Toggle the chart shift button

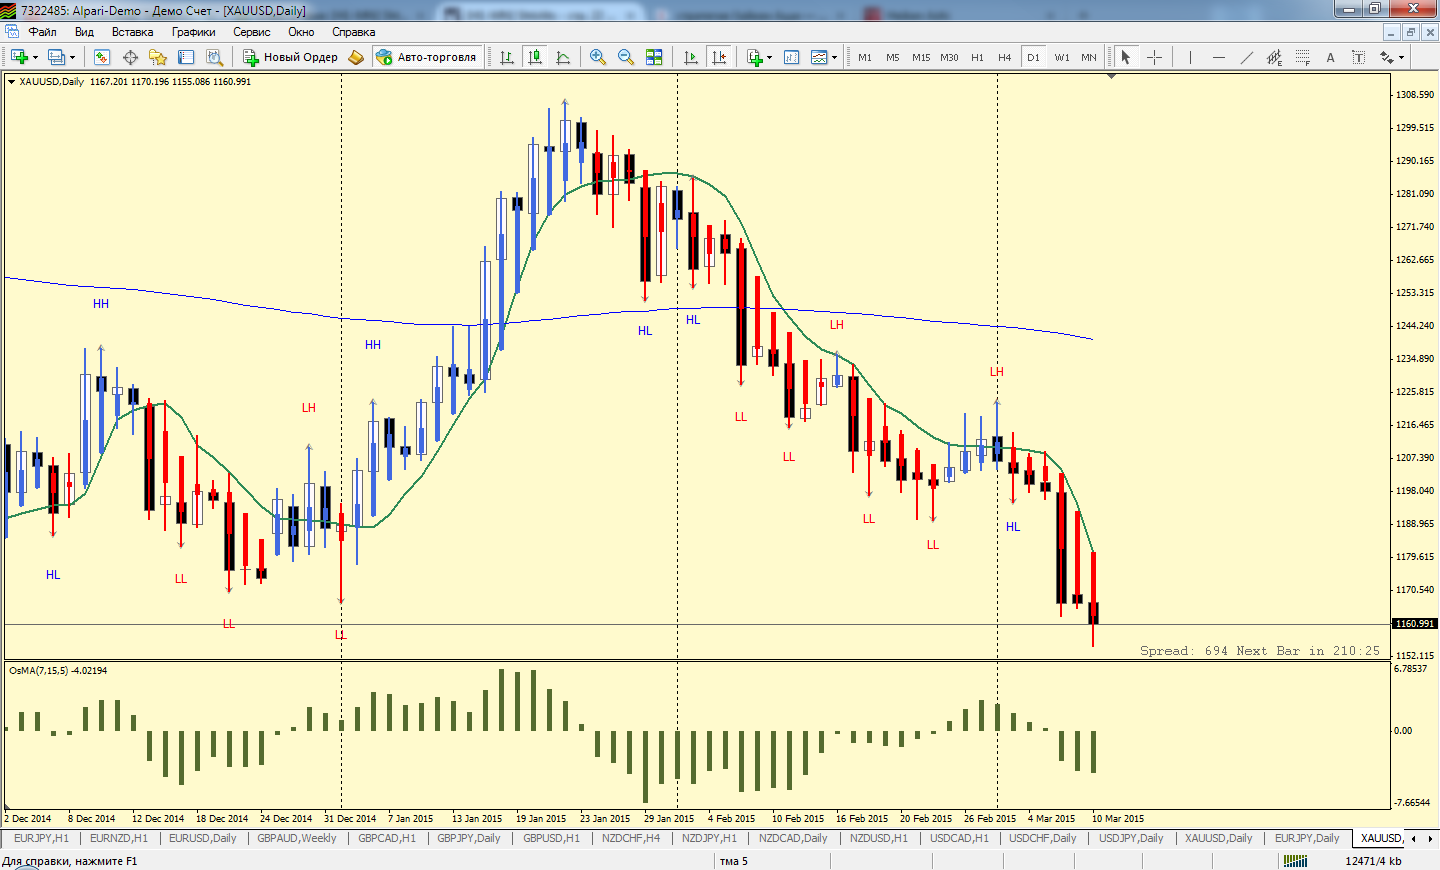point(718,57)
